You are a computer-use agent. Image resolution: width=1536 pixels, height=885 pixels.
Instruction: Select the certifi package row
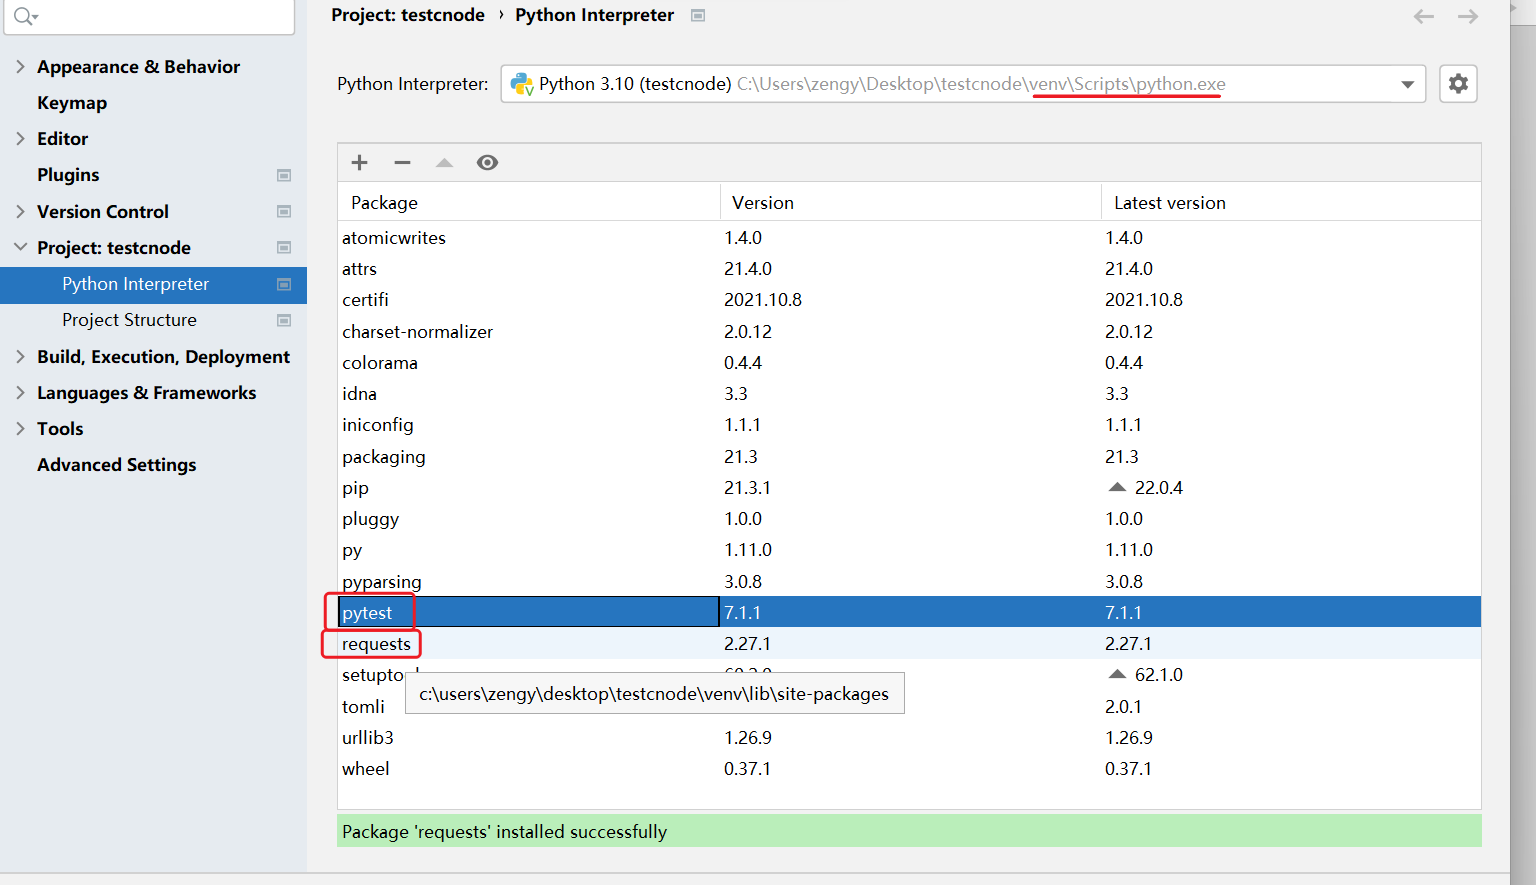[909, 300]
